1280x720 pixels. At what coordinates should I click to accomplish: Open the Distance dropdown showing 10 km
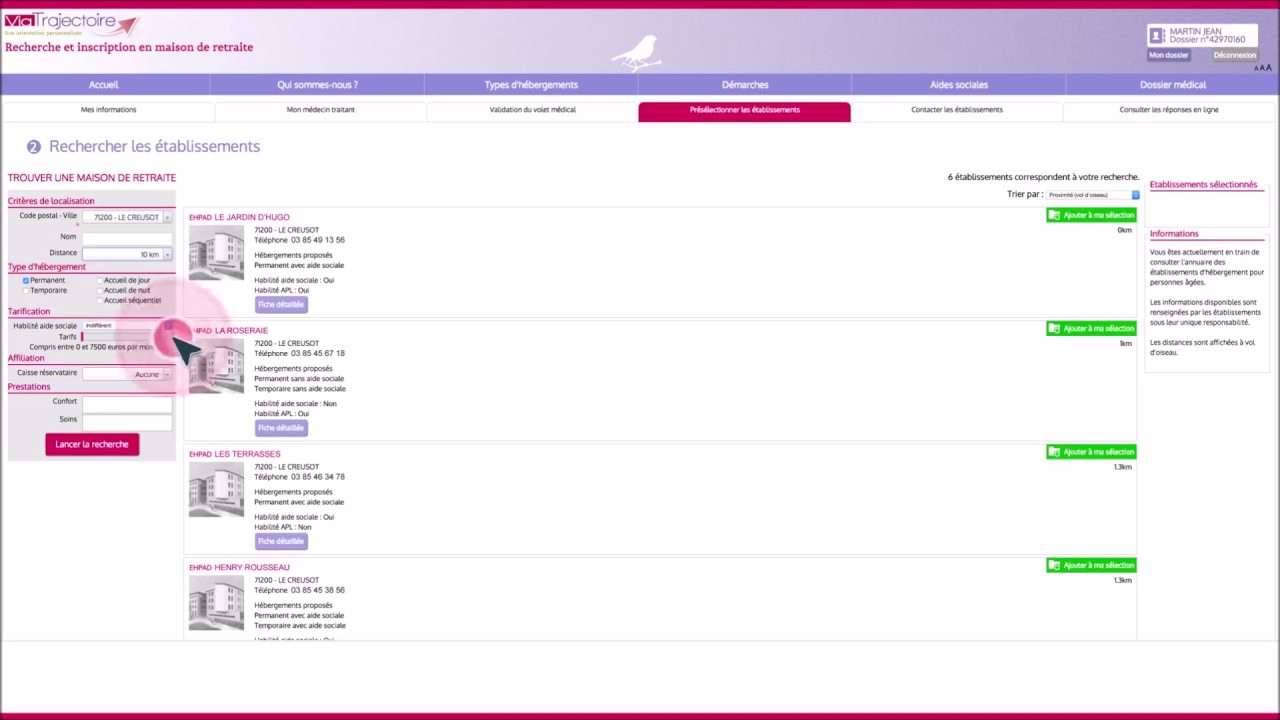[127, 254]
